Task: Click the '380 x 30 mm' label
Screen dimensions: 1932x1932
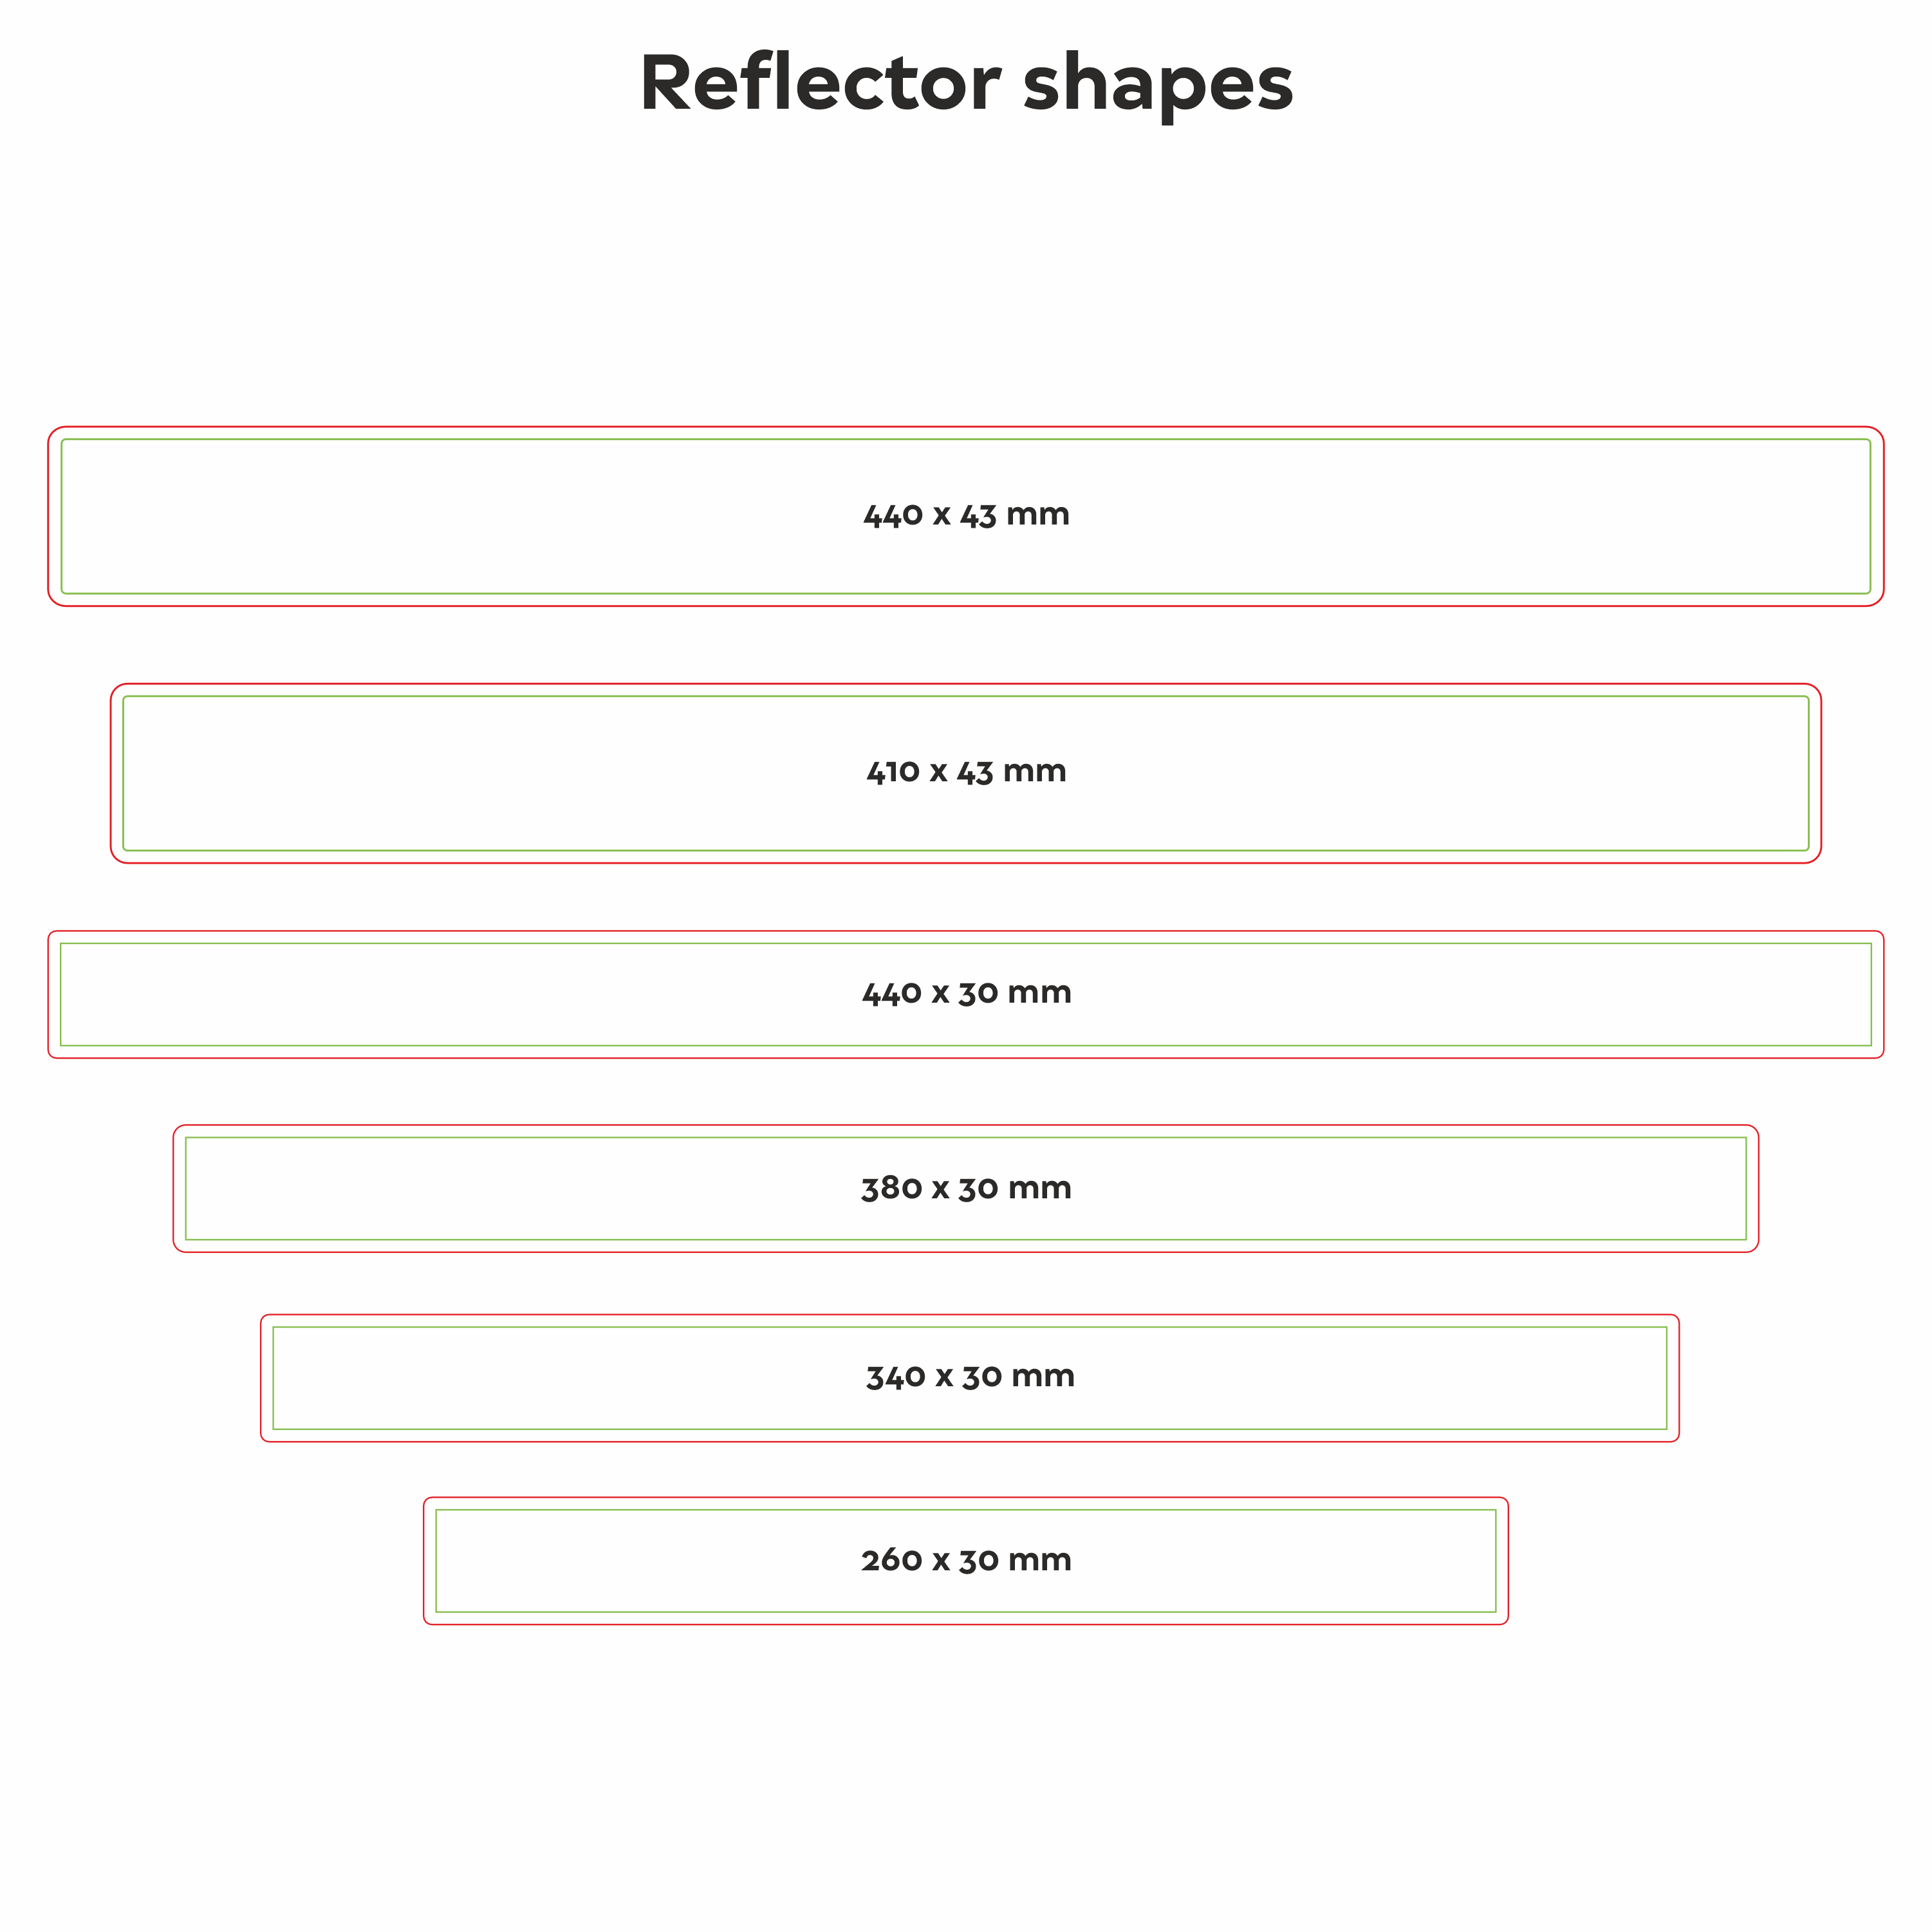Action: [x=966, y=1188]
